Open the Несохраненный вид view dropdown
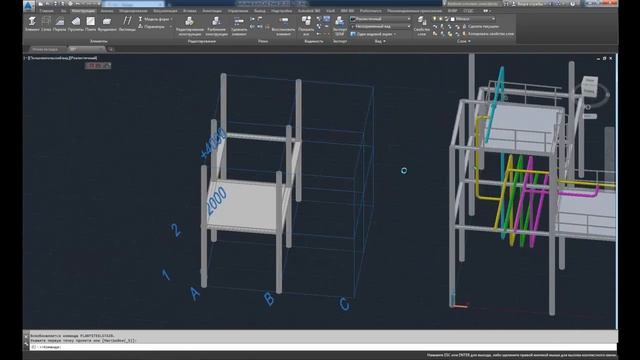 [x=380, y=27]
